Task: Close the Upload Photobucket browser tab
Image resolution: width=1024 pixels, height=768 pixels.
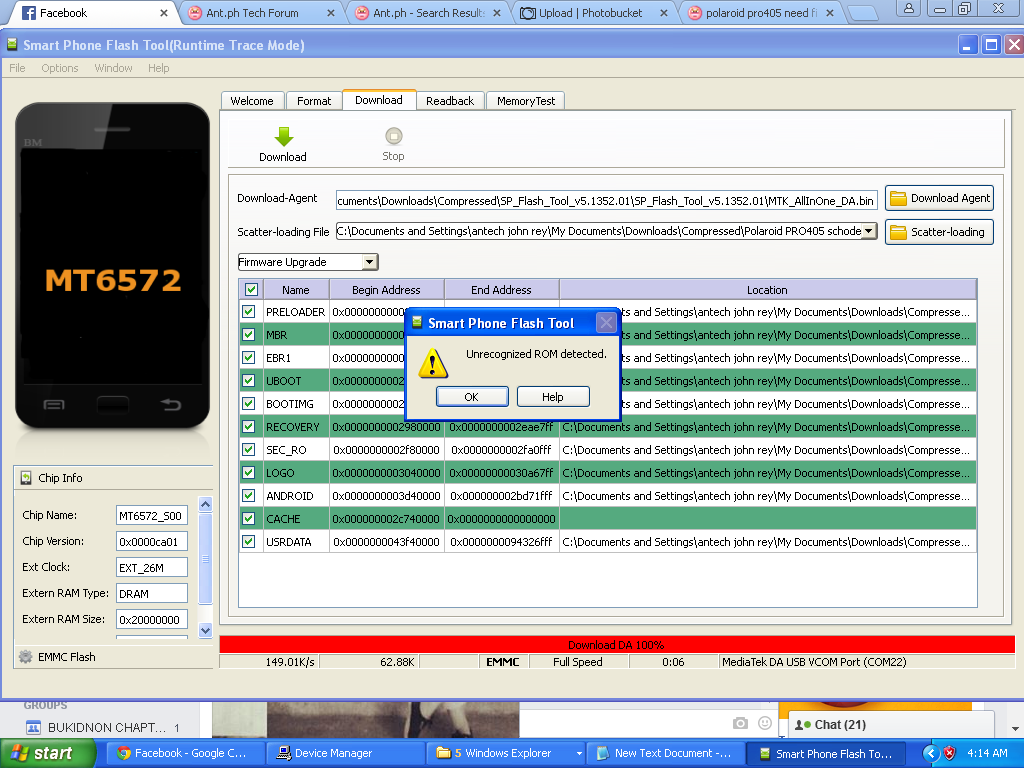Action: [664, 13]
